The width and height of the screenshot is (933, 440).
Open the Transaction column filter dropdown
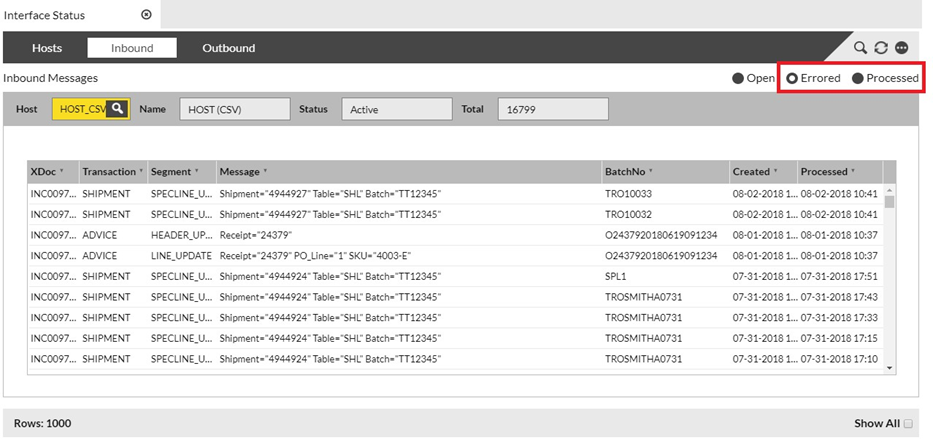(x=140, y=172)
